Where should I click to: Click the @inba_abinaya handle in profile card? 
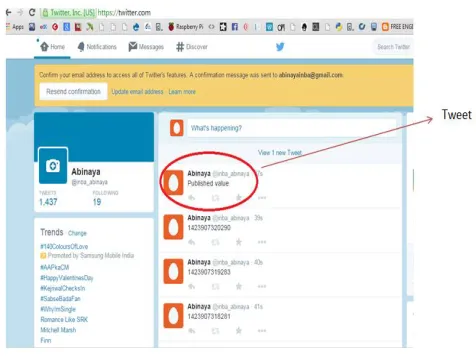[90, 182]
